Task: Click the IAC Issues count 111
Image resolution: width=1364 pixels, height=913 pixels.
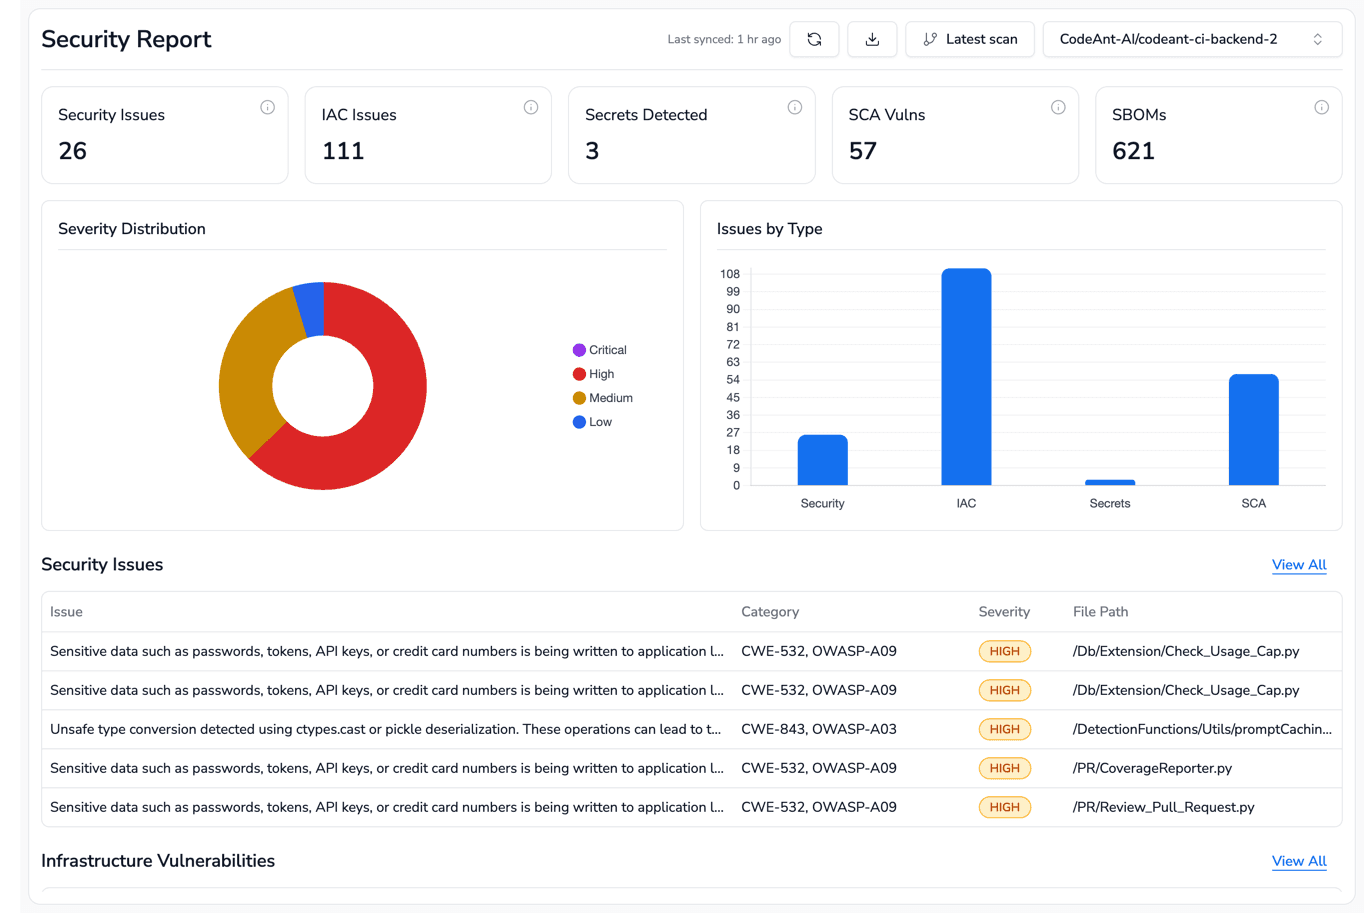Action: [x=343, y=151]
